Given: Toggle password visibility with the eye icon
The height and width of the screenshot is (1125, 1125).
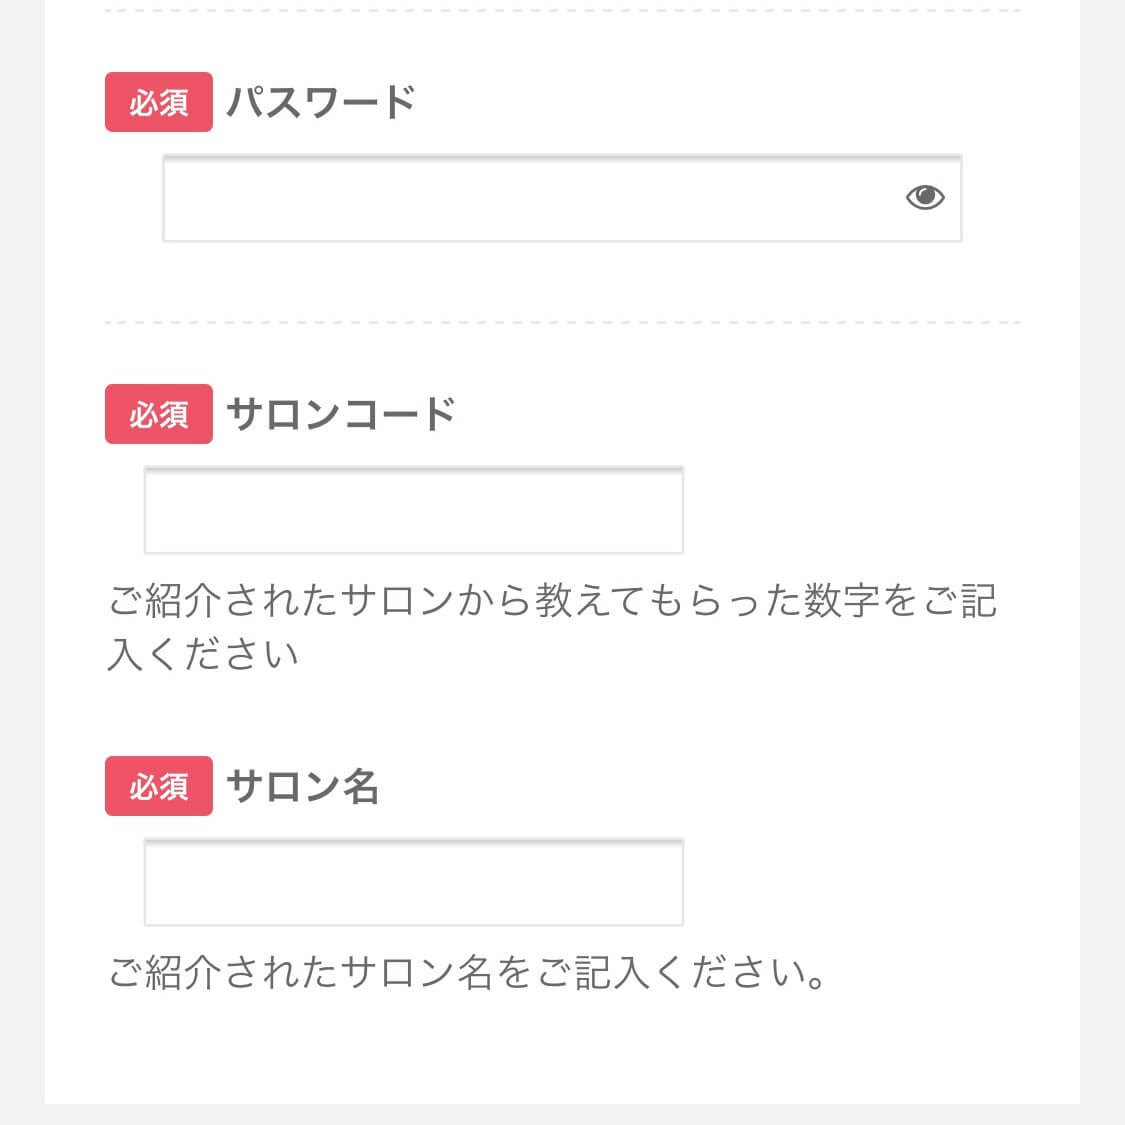Looking at the screenshot, I should coord(925,197).
